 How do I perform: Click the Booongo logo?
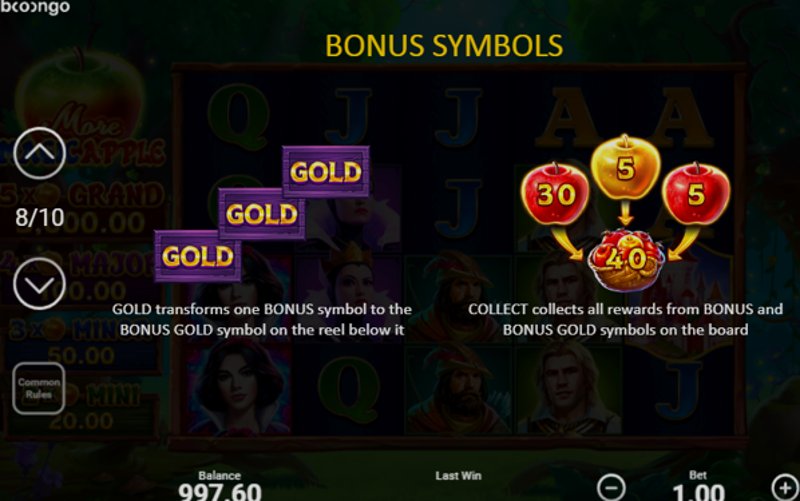(35, 7)
